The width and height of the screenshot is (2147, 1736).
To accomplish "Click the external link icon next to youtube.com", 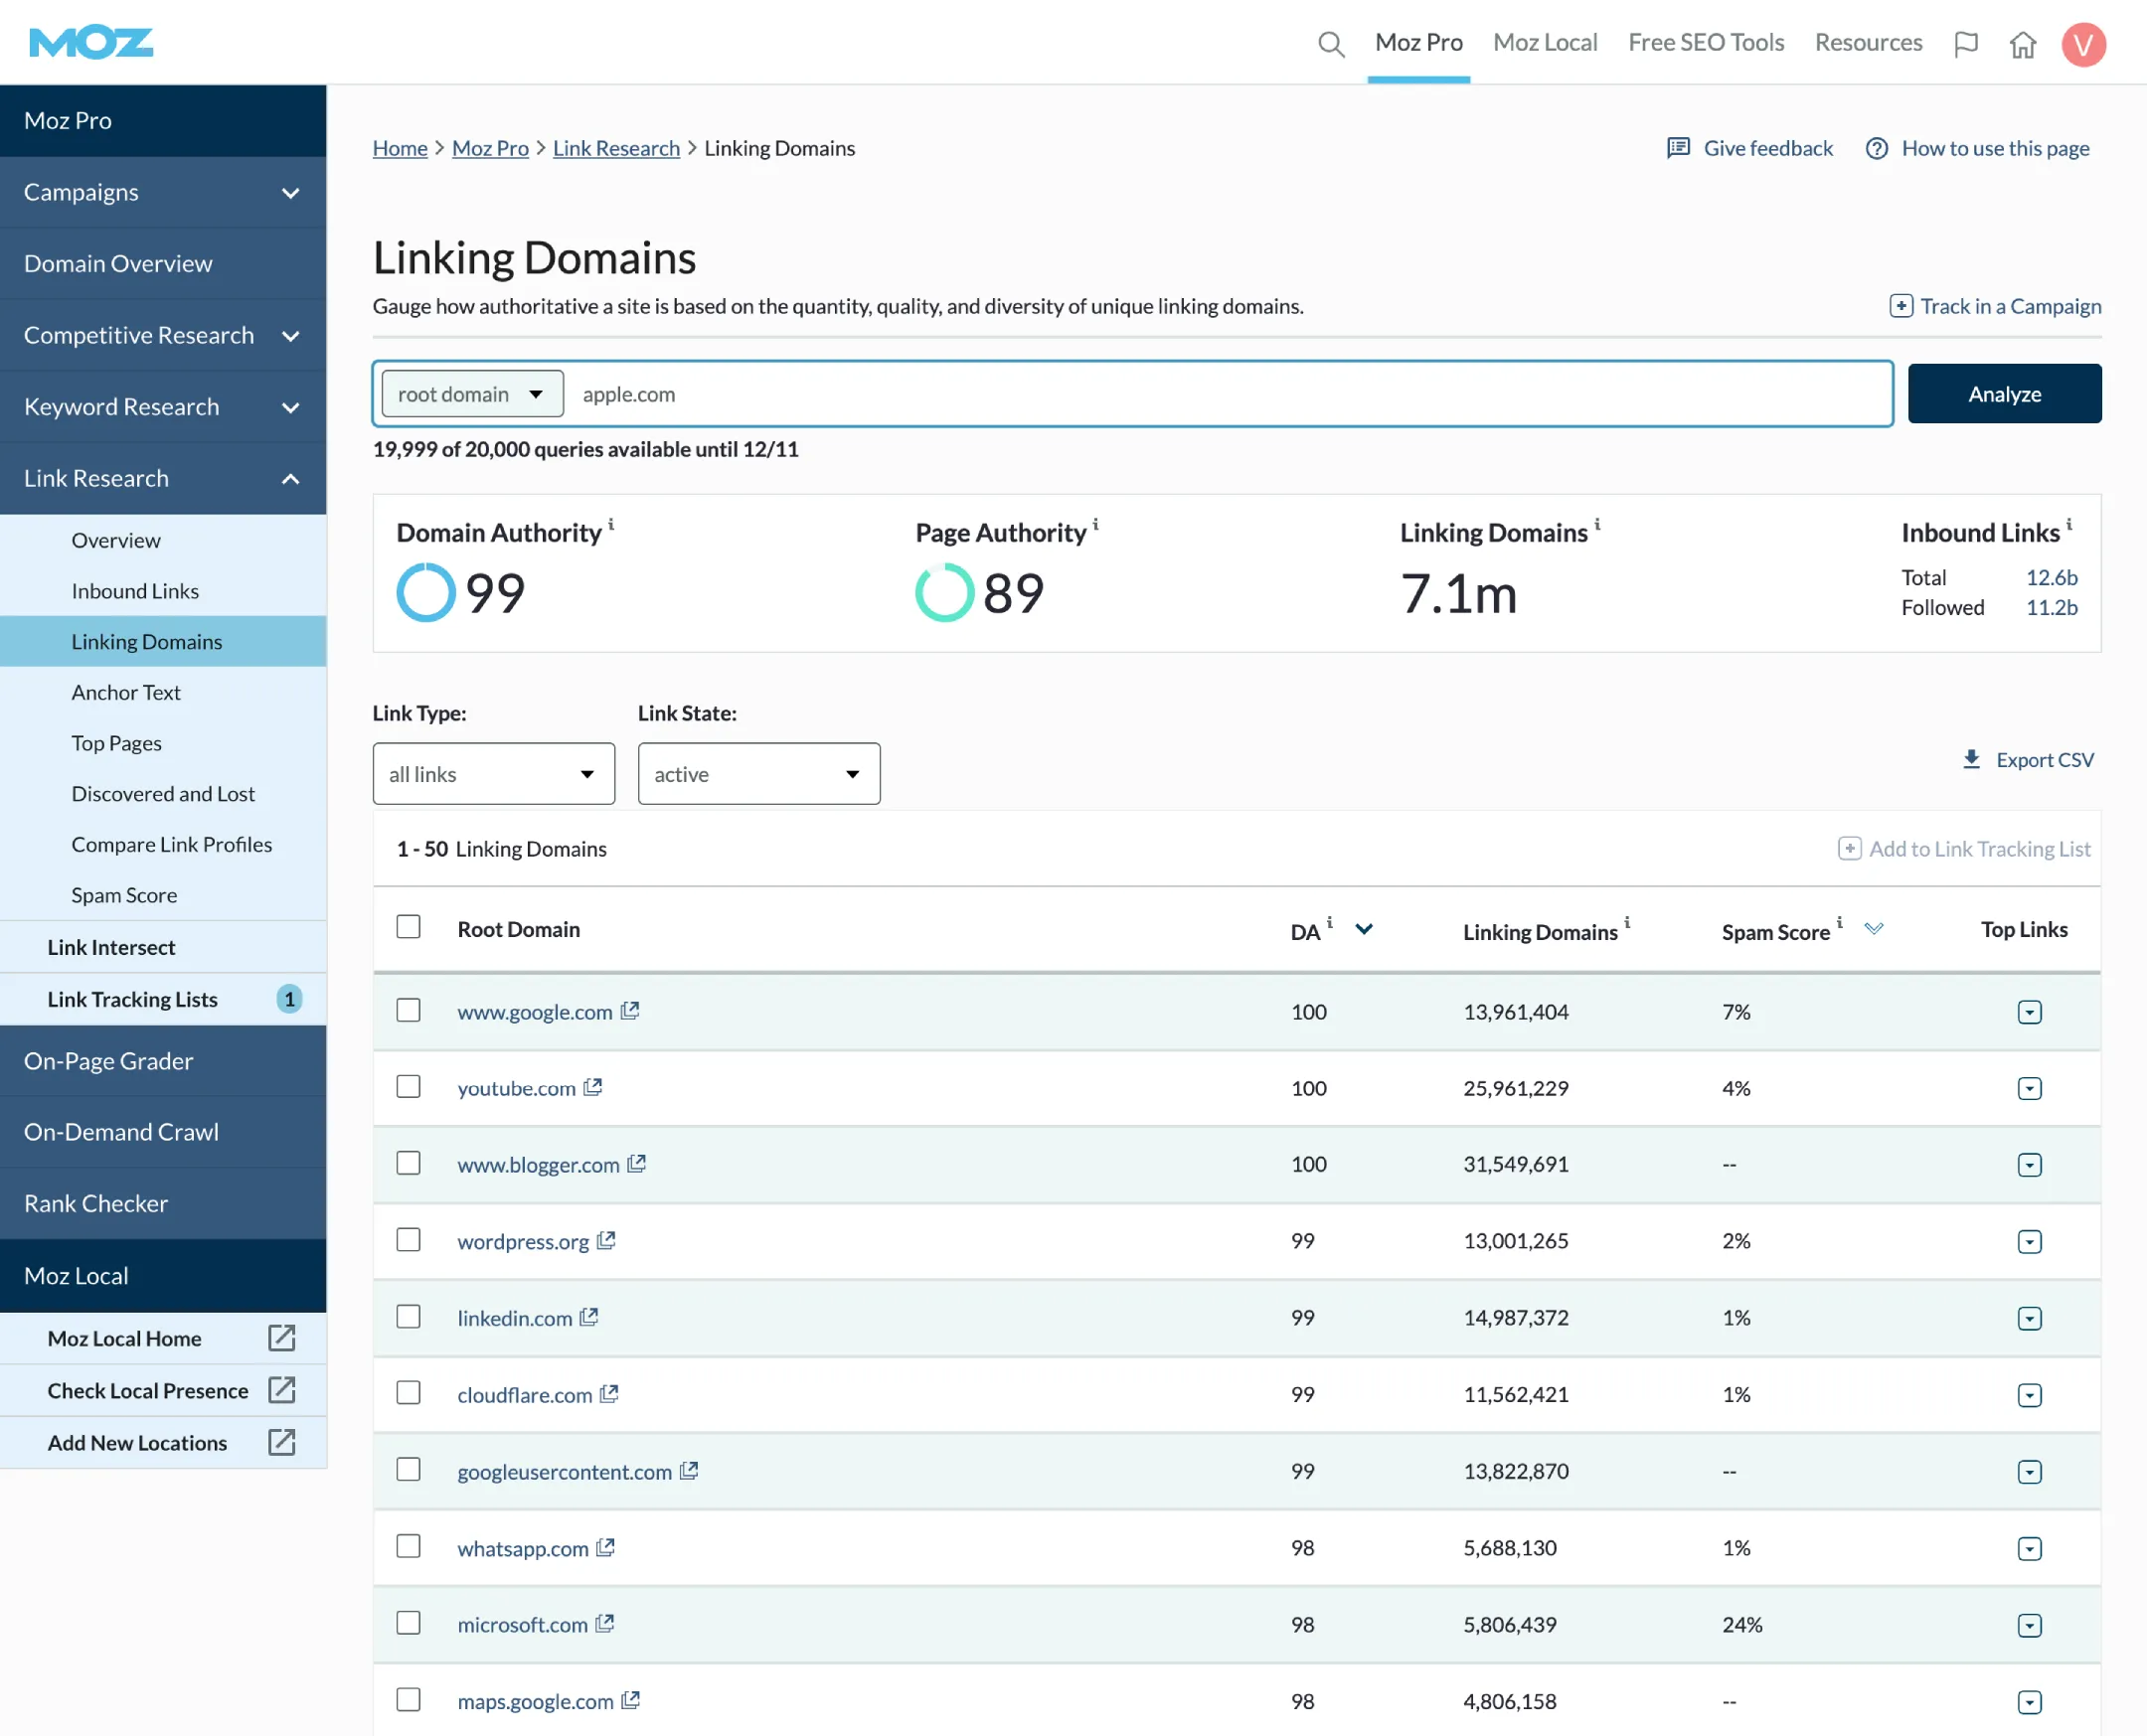I will (594, 1086).
